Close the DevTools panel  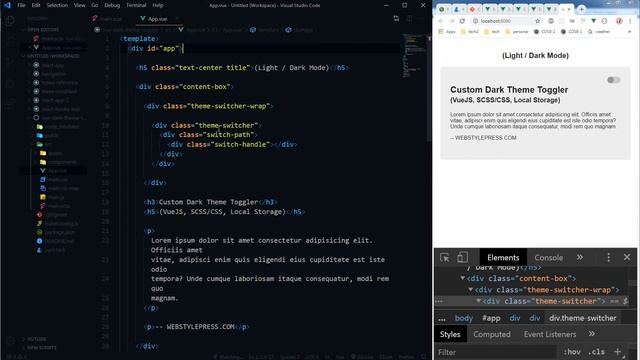pos(627,257)
